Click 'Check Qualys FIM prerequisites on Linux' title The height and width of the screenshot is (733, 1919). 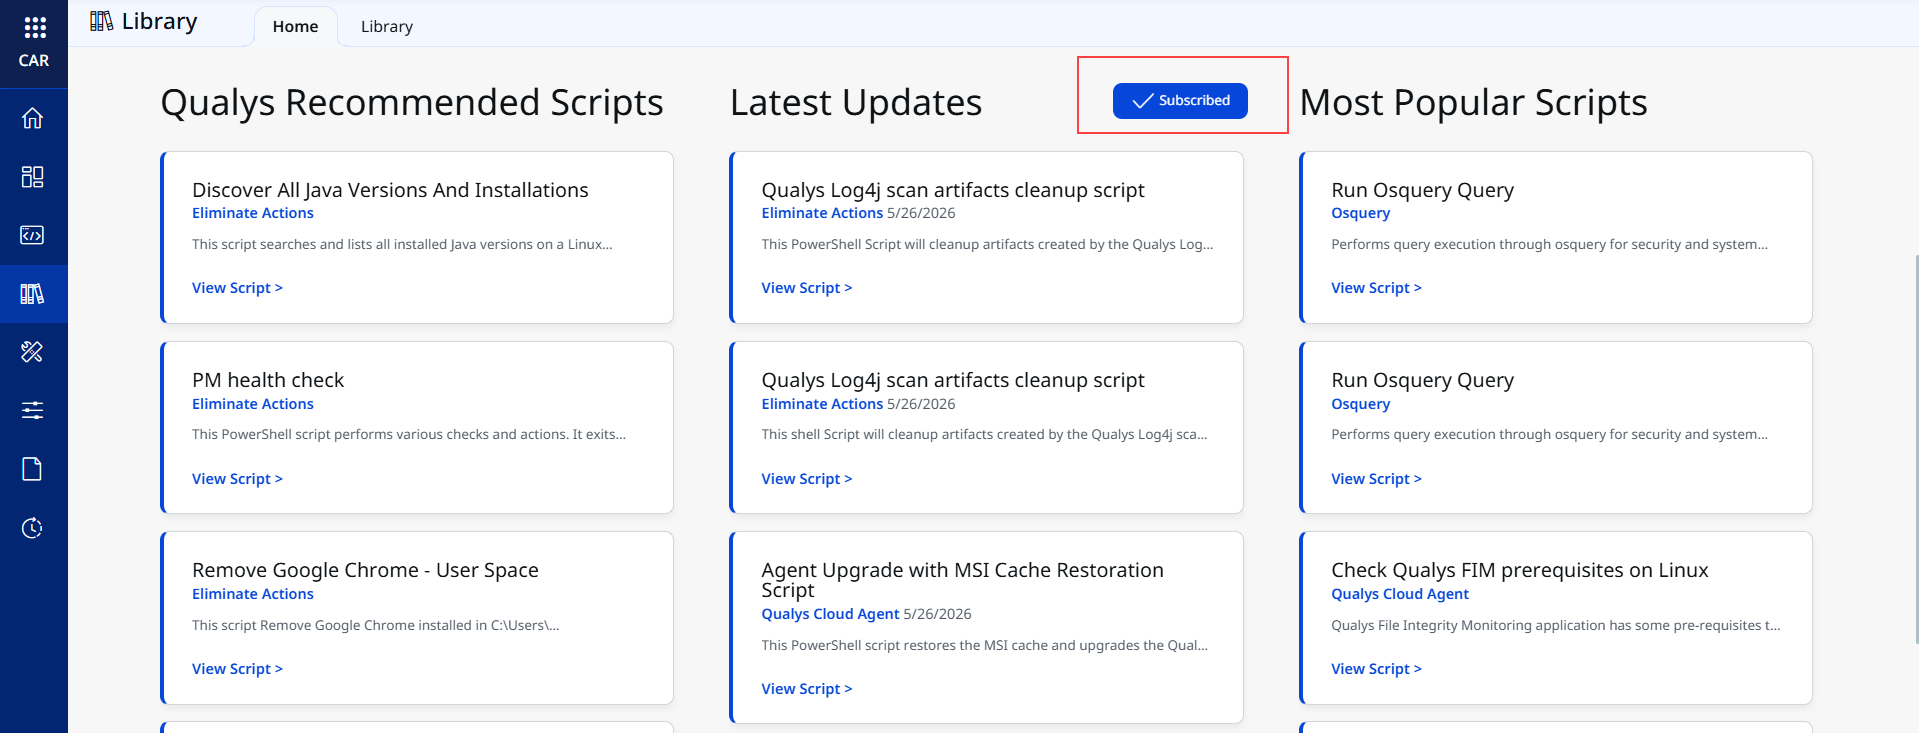pyautogui.click(x=1520, y=570)
